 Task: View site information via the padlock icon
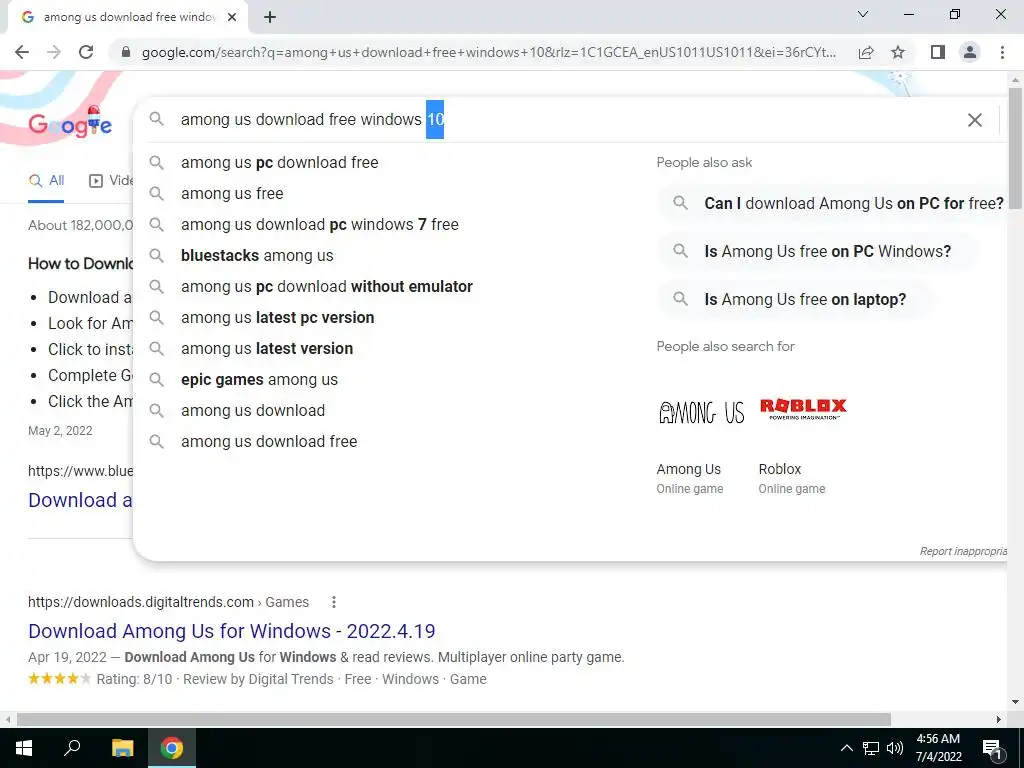126,52
